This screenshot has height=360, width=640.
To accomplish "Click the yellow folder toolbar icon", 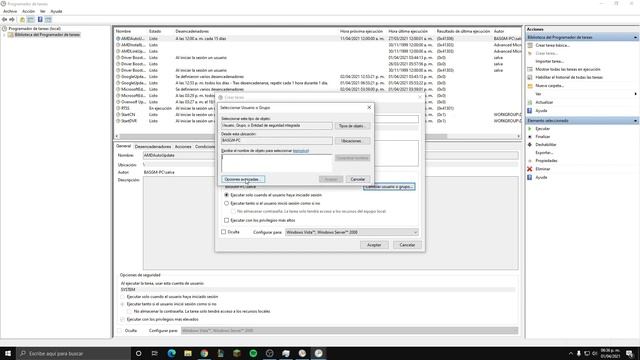I will click(x=22, y=20).
